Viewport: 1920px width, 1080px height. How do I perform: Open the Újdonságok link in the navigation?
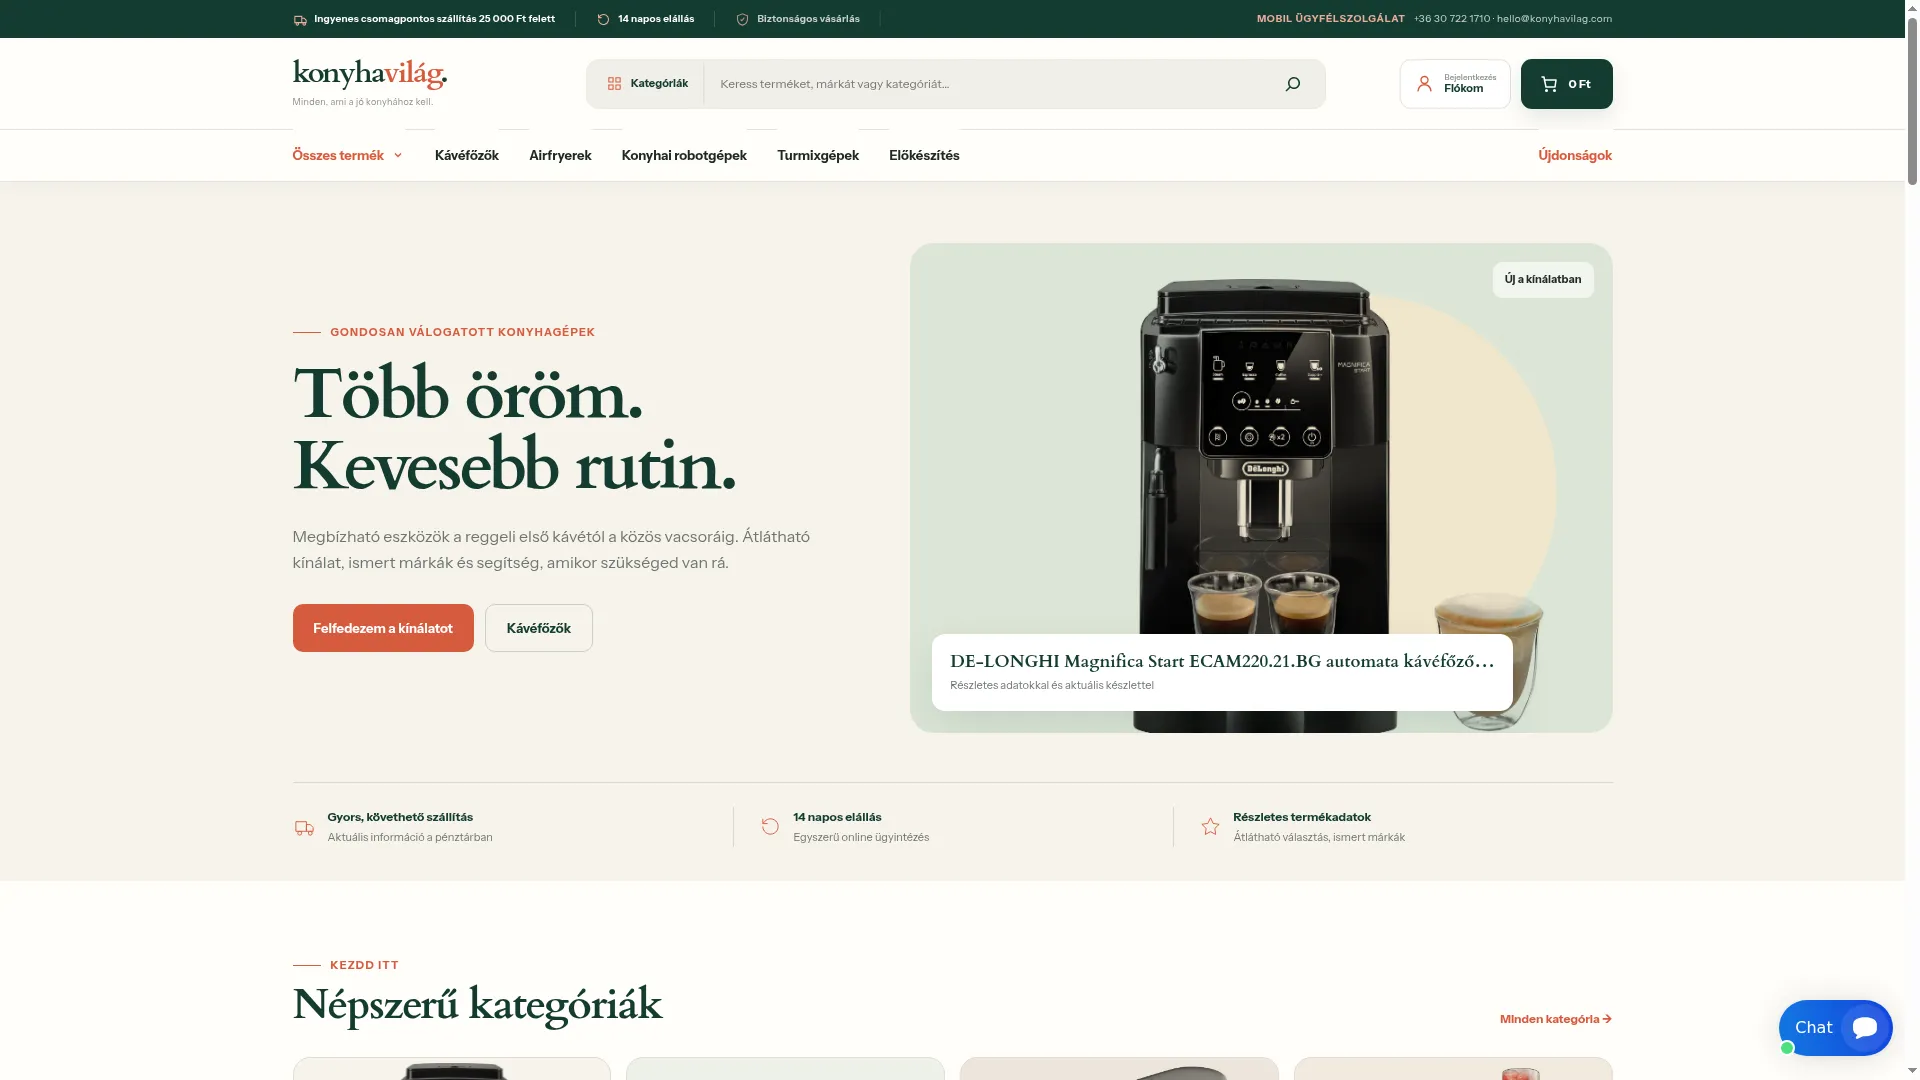[1575, 156]
